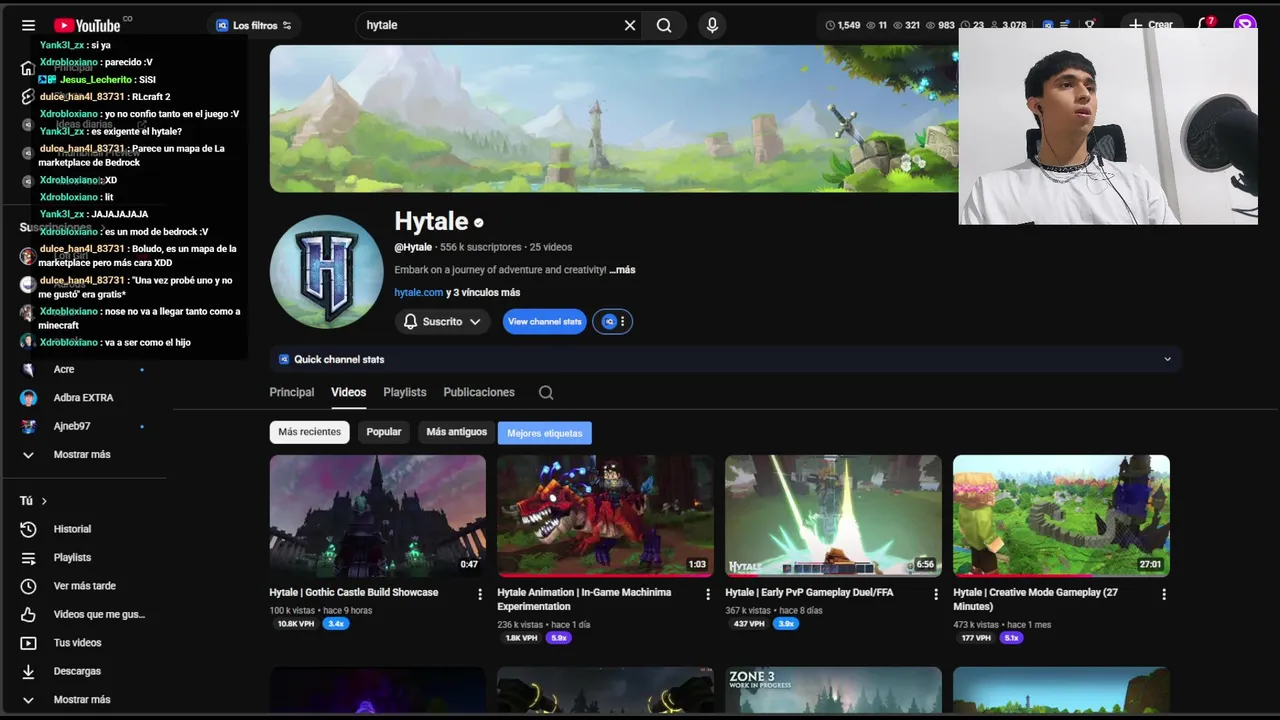This screenshot has width=1280, height=720.
Task: Open options menu for Early PvP video
Action: point(935,594)
